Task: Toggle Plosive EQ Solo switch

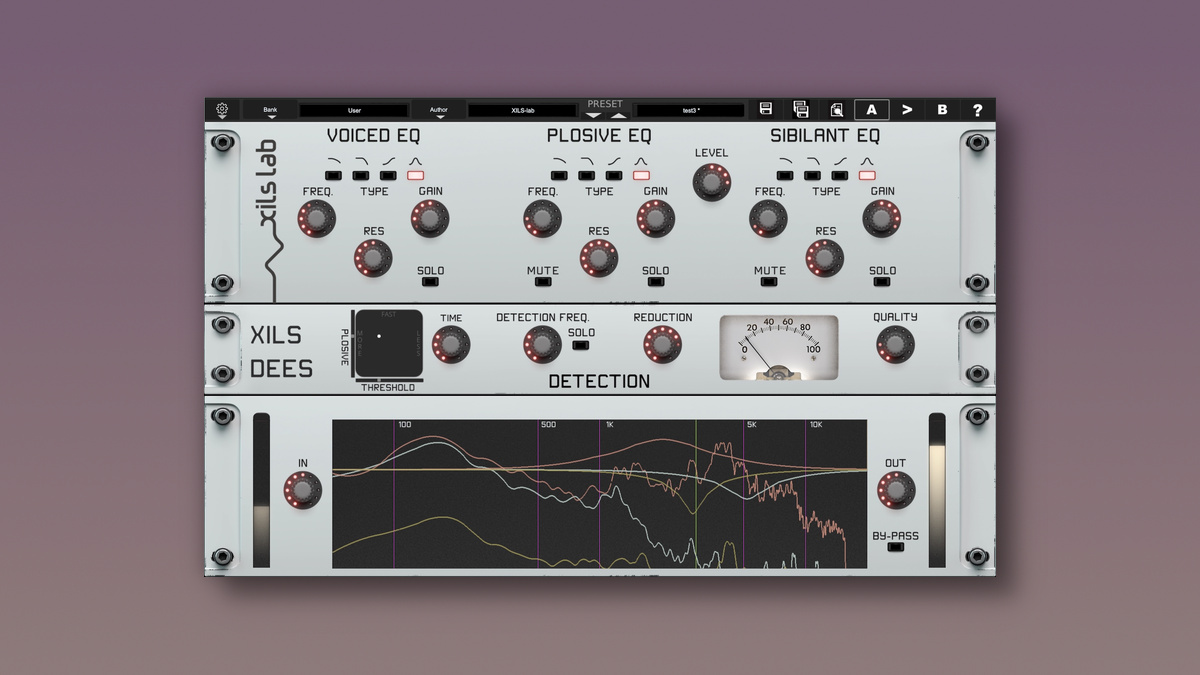Action: pos(656,282)
